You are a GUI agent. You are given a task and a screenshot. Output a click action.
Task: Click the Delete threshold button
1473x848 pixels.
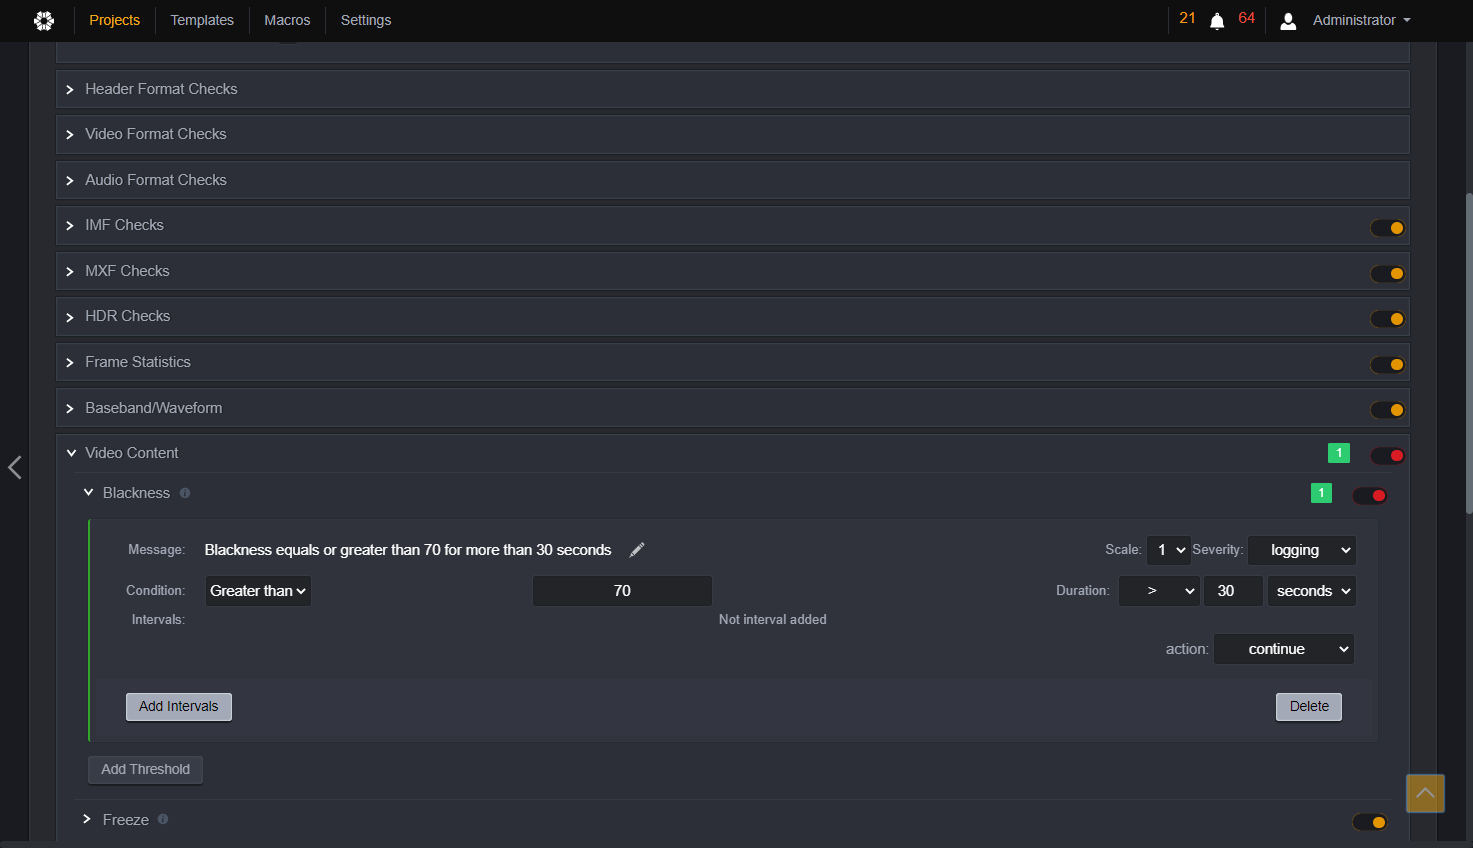point(1309,707)
